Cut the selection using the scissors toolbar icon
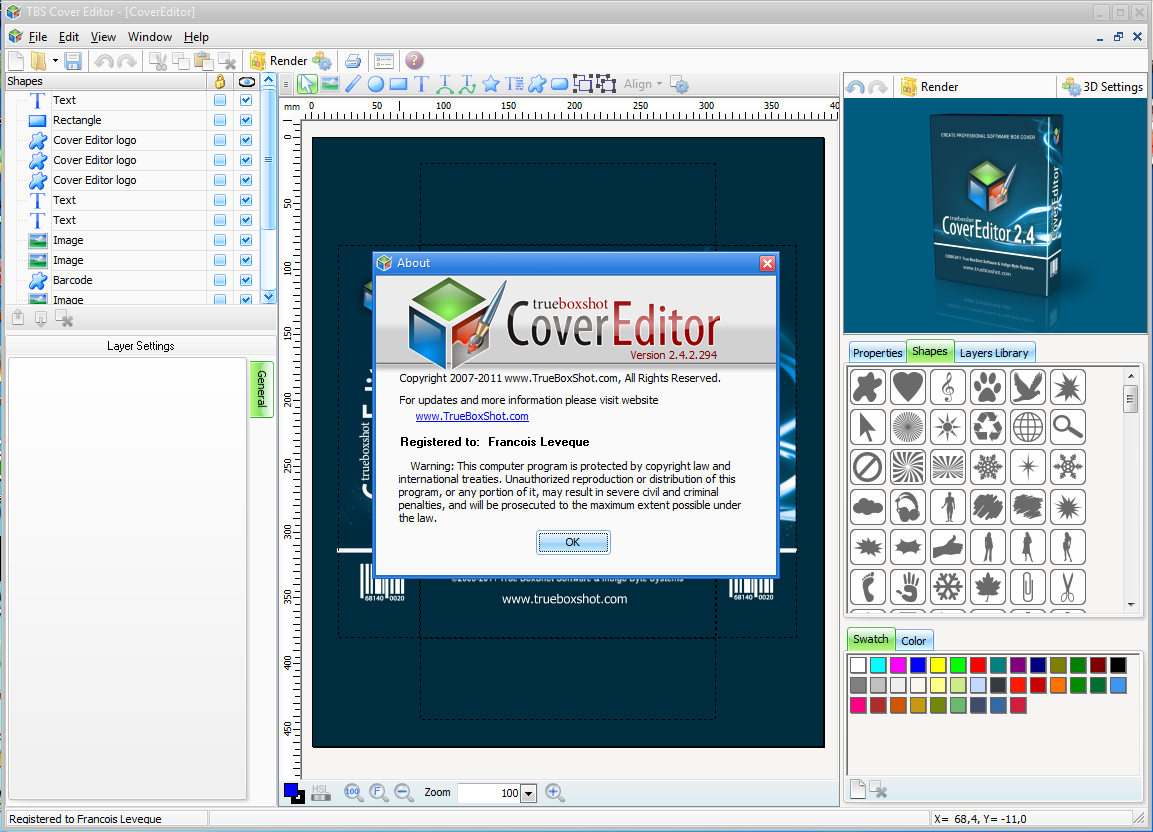1153x832 pixels. point(158,61)
